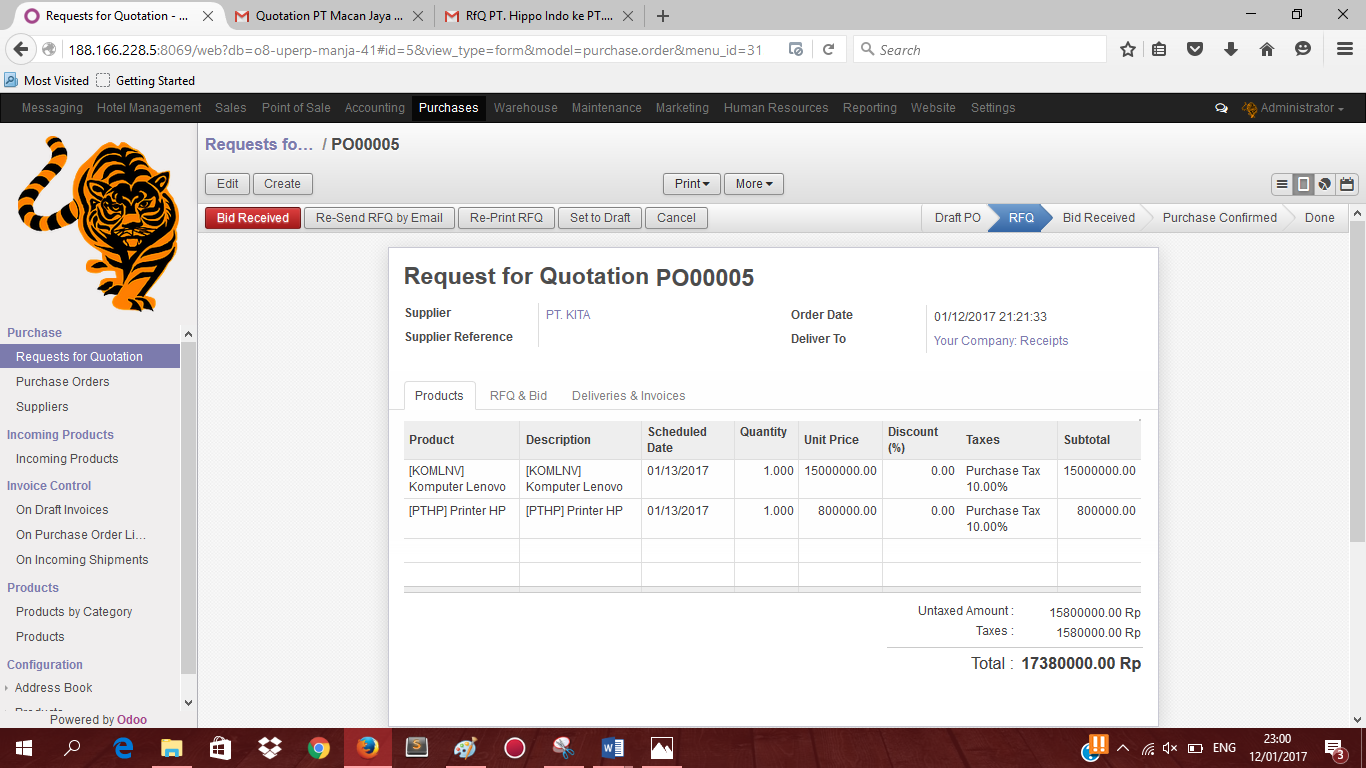Open the Print dropdown
1366x768 pixels.
[692, 184]
